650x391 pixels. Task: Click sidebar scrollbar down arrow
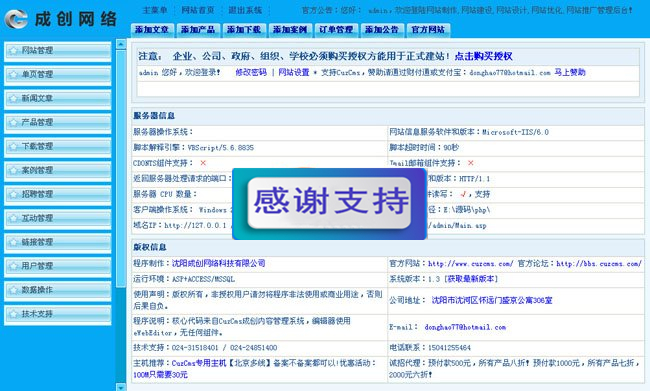[x=121, y=387]
